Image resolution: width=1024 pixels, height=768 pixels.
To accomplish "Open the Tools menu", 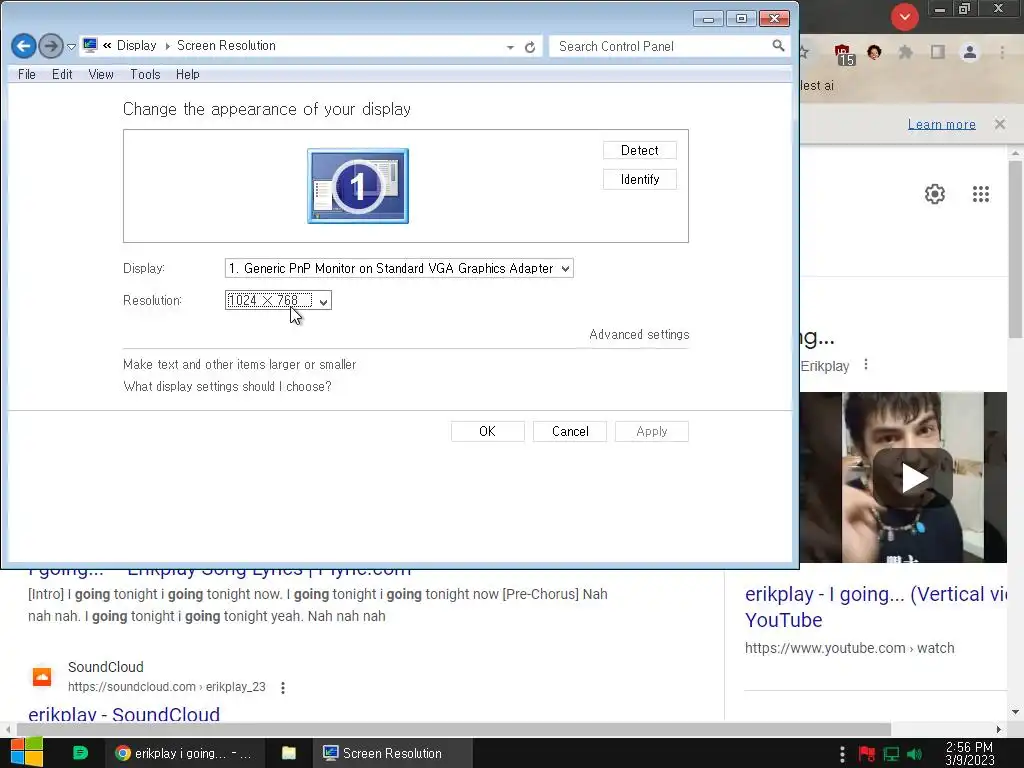I will pos(145,74).
